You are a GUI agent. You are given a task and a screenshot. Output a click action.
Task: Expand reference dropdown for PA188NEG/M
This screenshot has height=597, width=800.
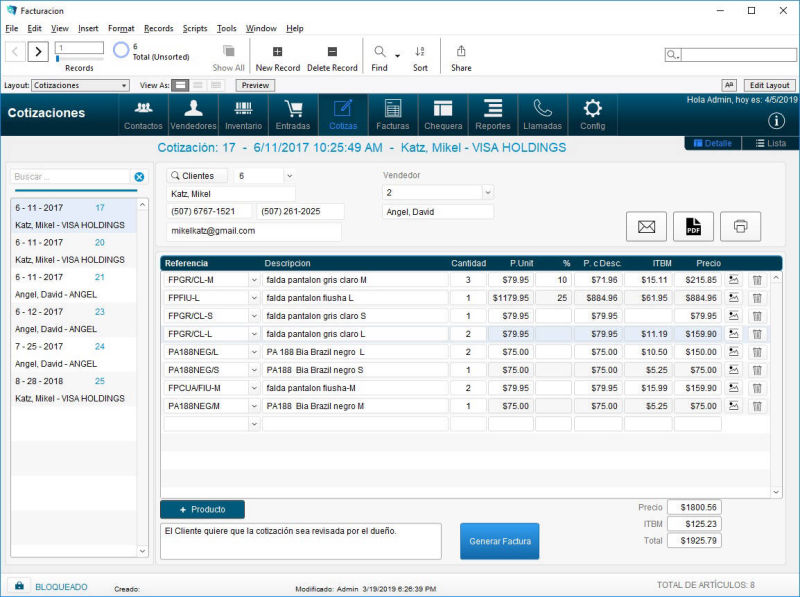click(254, 406)
